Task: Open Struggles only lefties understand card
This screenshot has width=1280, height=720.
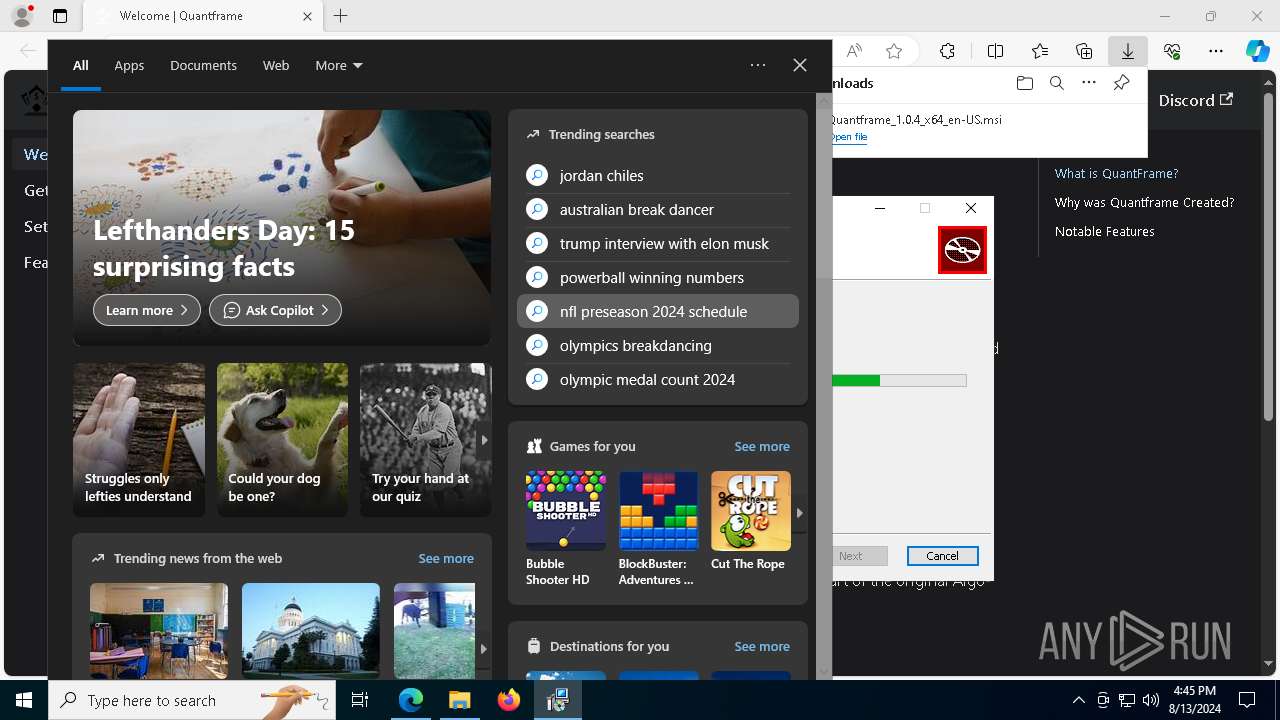Action: coord(139,440)
